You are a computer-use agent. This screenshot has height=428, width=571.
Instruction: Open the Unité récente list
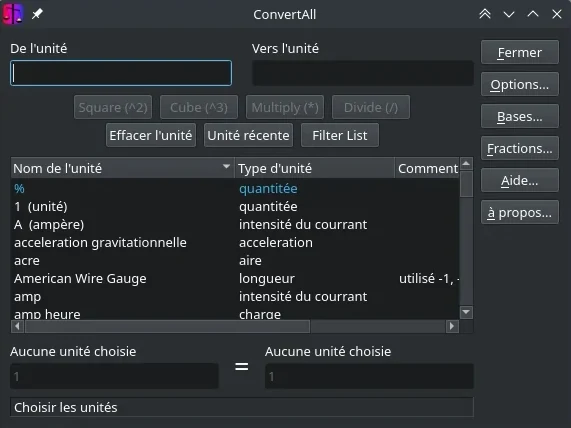(248, 136)
